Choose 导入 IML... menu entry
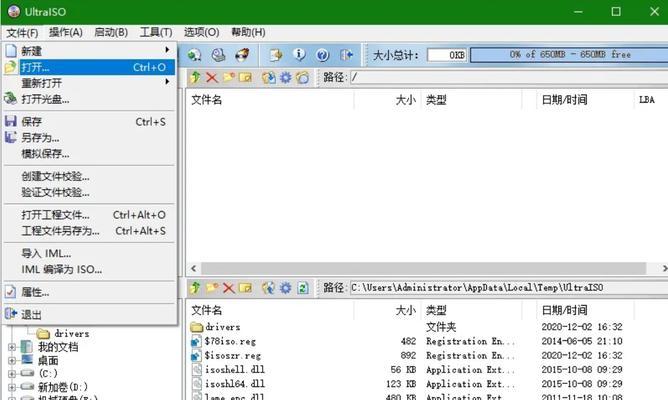The image size is (668, 400). tap(89, 253)
